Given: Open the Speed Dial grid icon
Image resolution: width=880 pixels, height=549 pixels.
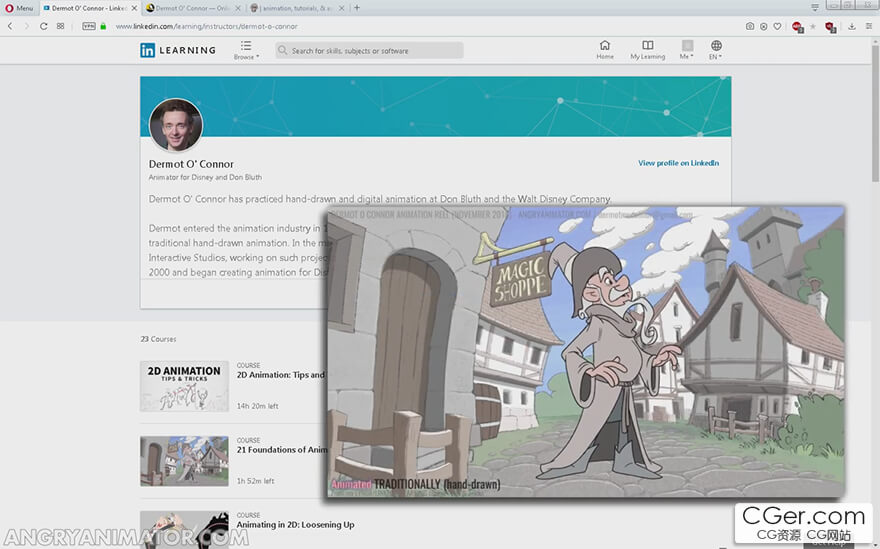Looking at the screenshot, I should point(60,26).
